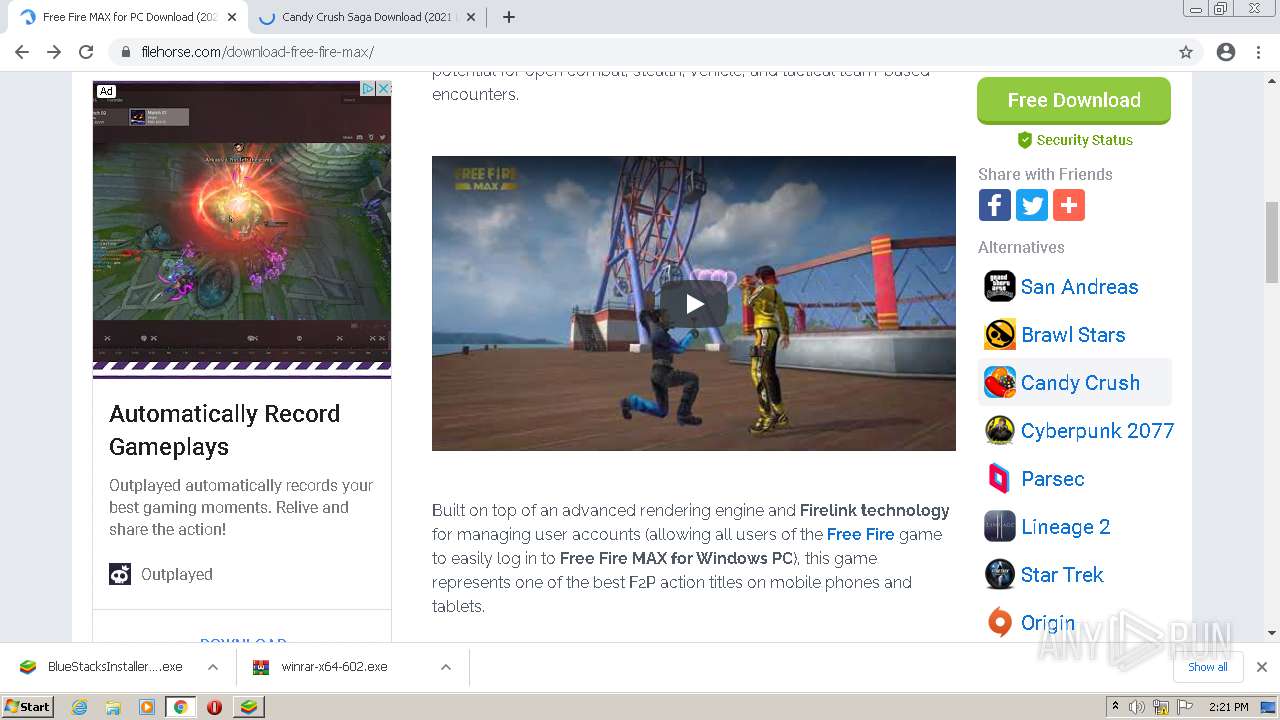Viewport: 1280px width, 720px height.
Task: View the site info lock icon
Action: click(x=126, y=52)
